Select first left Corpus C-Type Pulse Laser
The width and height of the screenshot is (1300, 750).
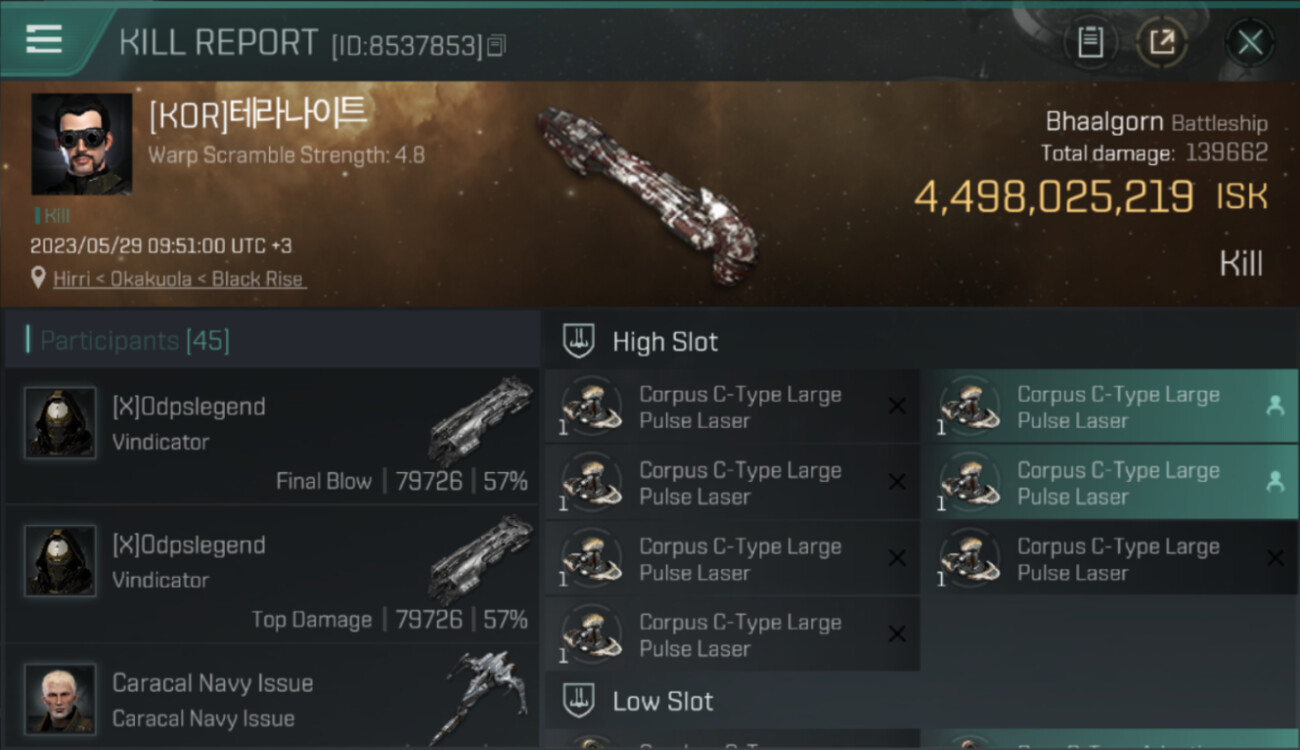pyautogui.click(x=732, y=407)
